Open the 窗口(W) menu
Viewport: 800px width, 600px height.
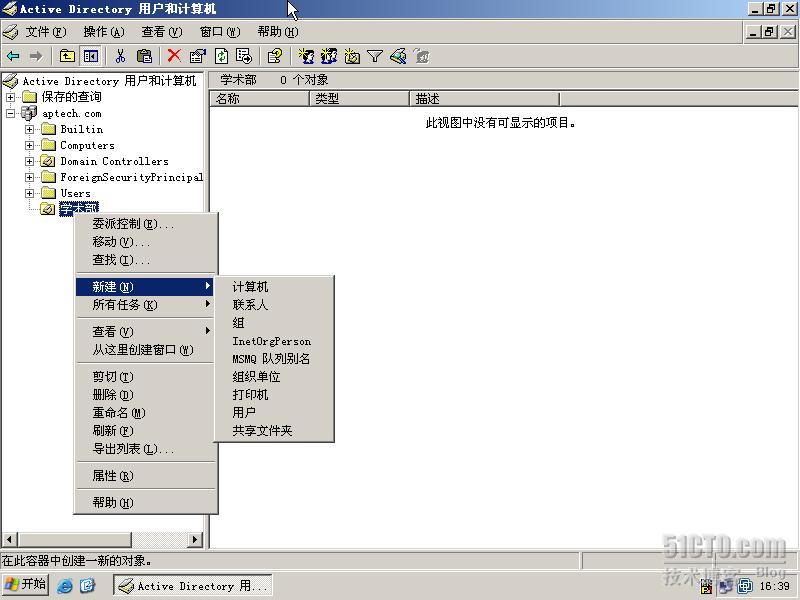click(220, 32)
